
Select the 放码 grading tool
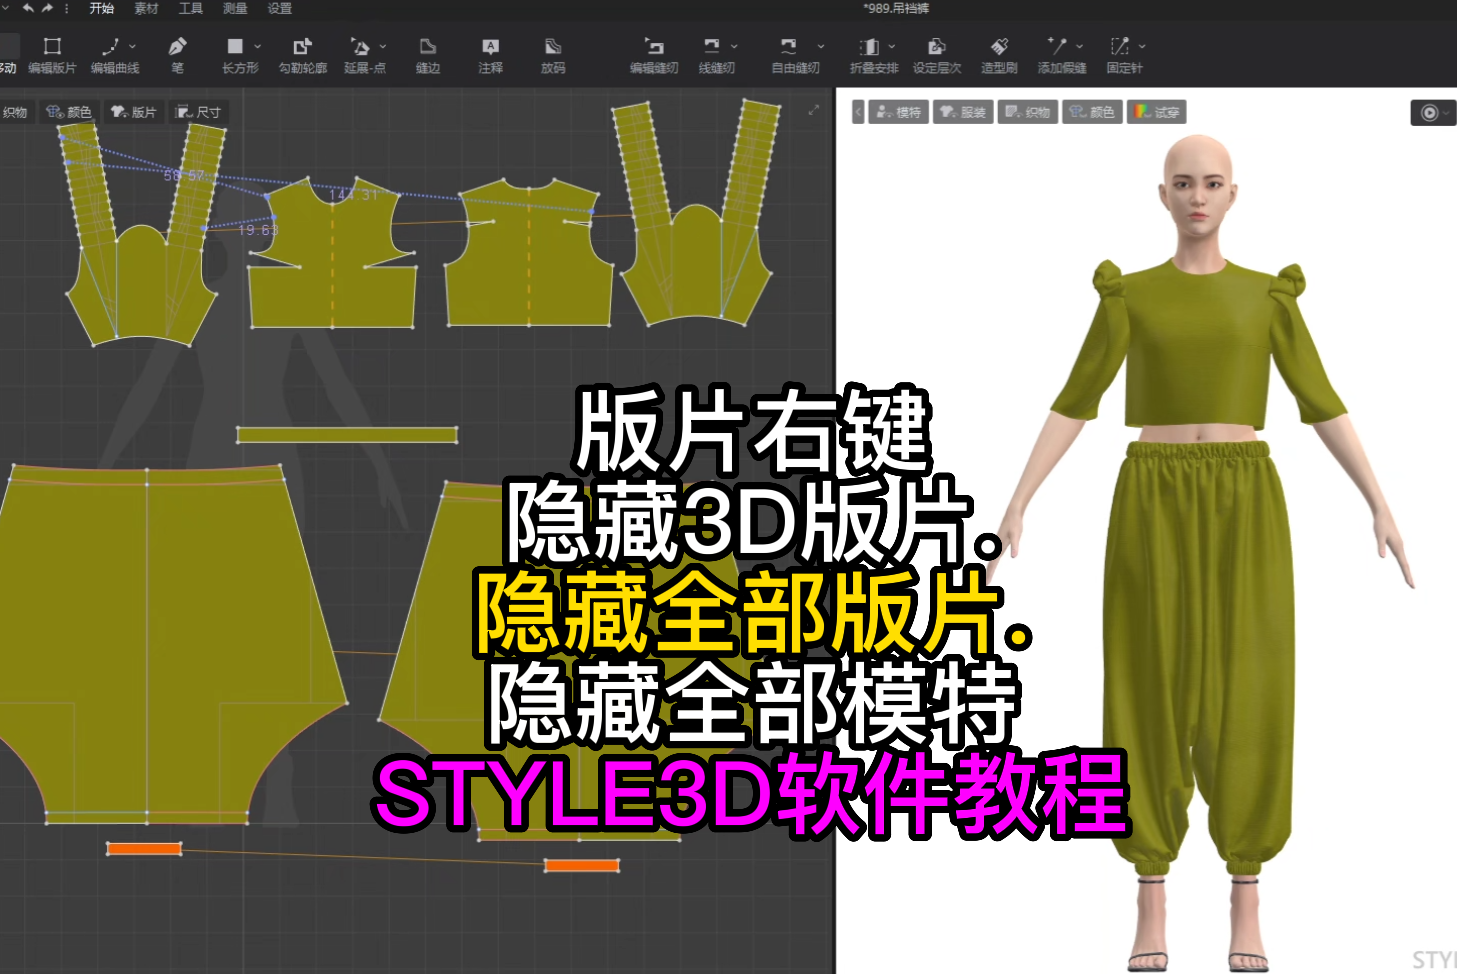[x=553, y=55]
